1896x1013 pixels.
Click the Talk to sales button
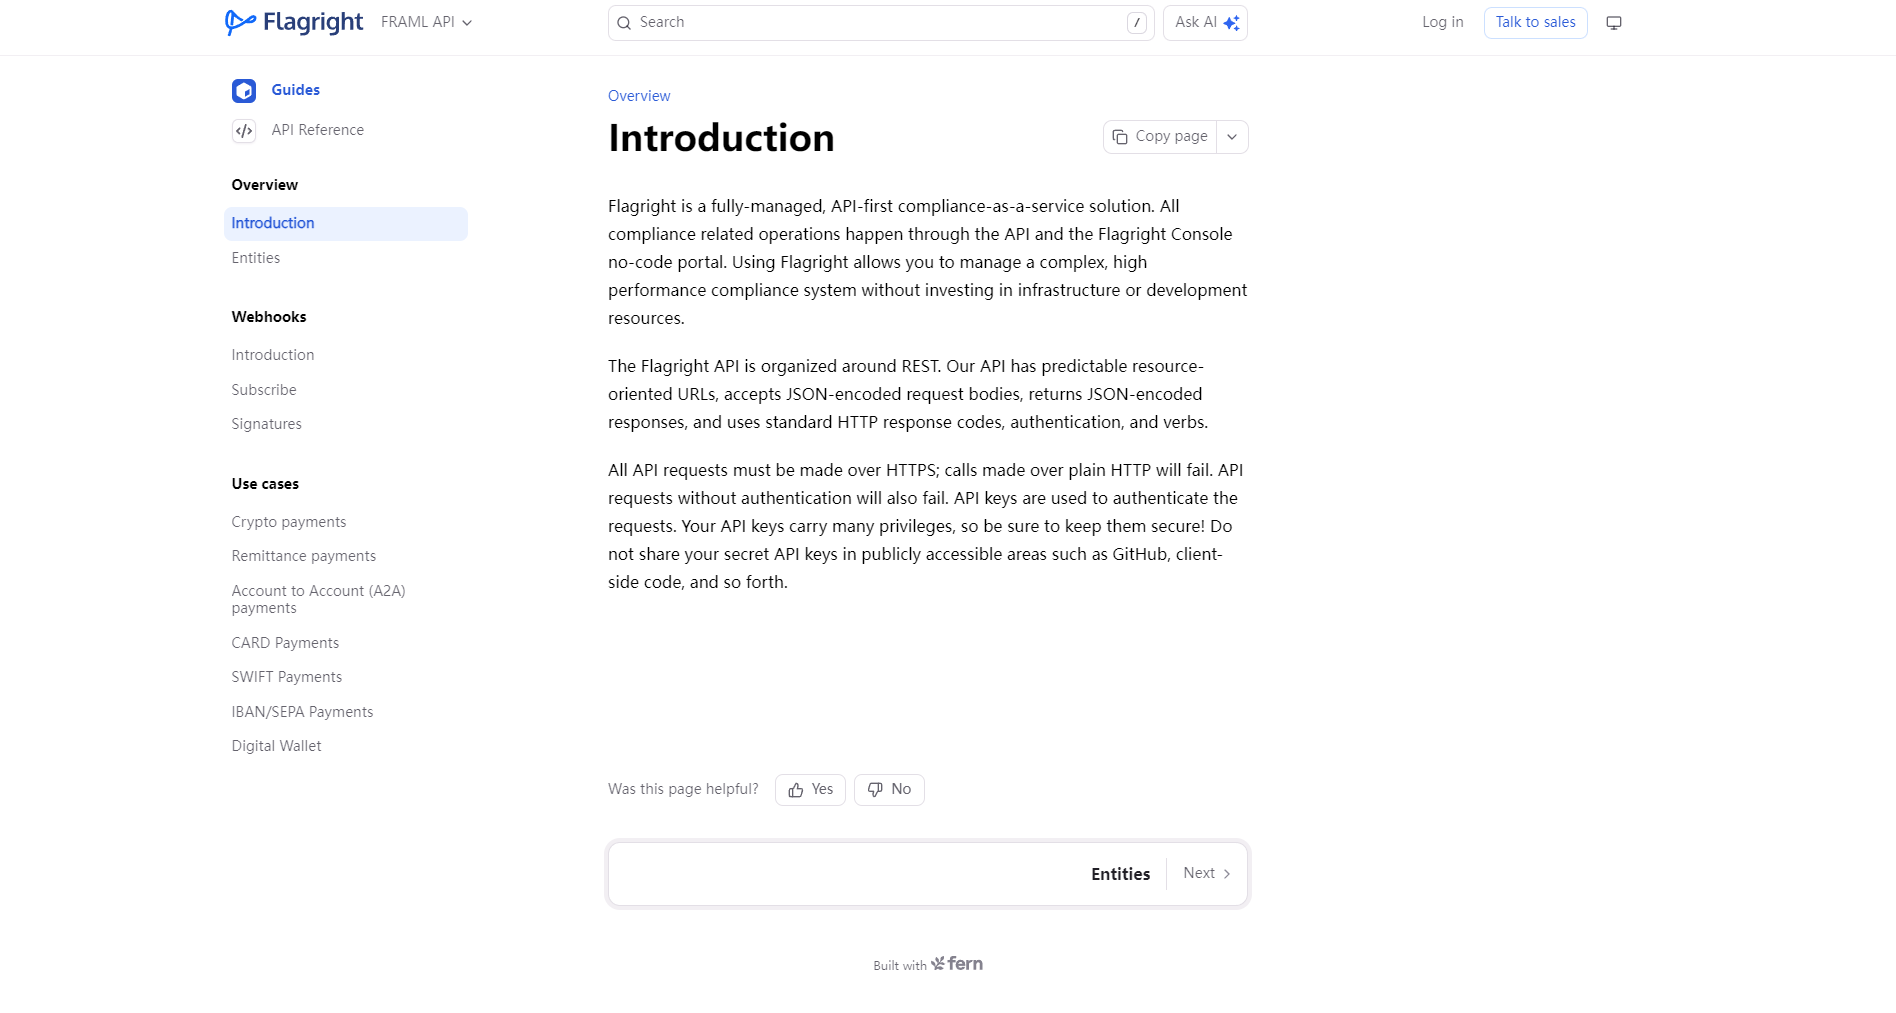click(1535, 23)
